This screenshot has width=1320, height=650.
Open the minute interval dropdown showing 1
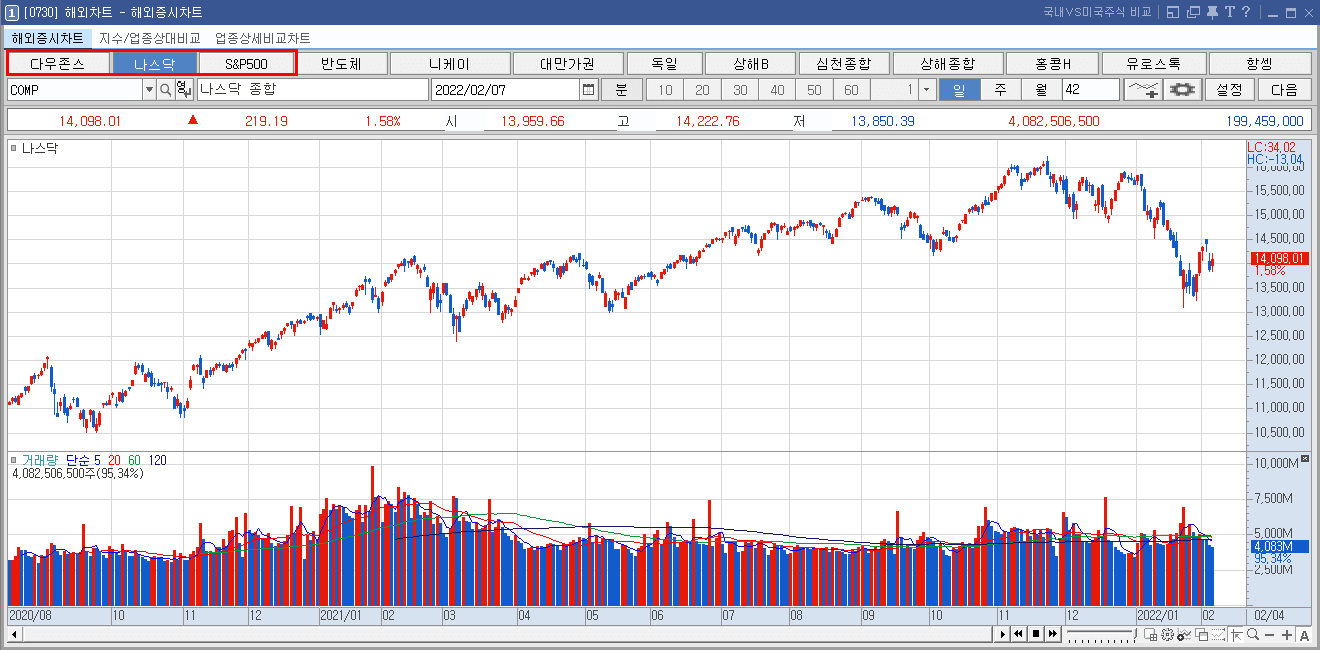[928, 90]
